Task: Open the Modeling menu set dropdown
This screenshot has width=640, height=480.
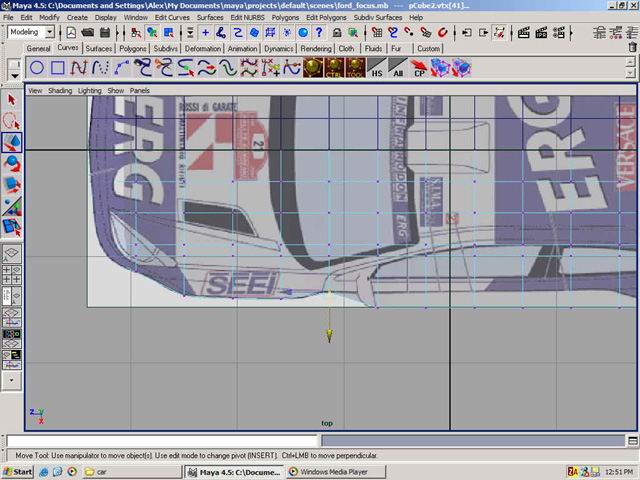Action: [x=49, y=32]
